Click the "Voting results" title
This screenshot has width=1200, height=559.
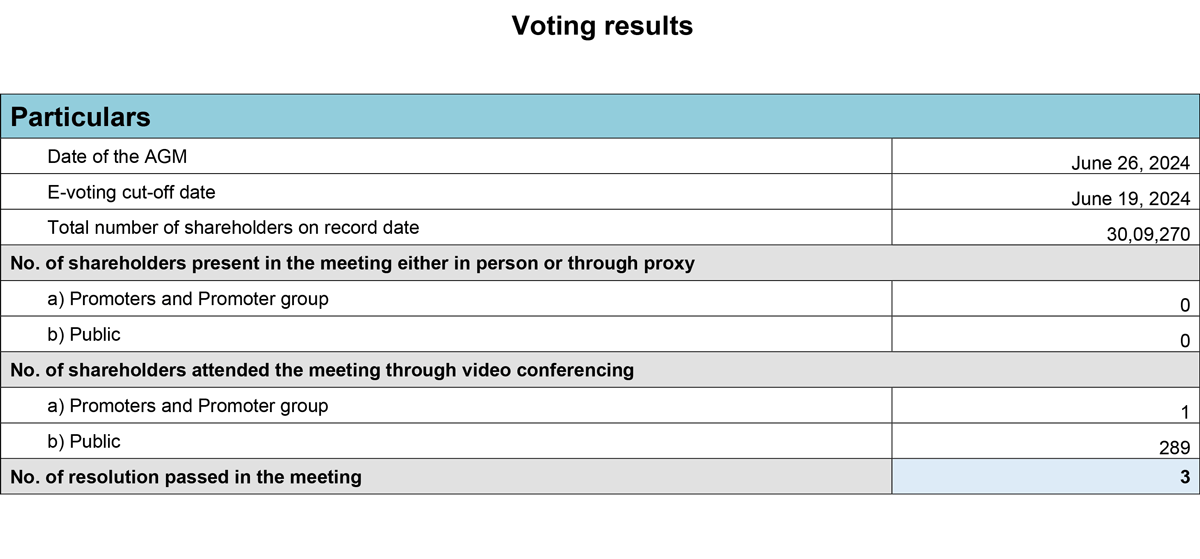602,26
